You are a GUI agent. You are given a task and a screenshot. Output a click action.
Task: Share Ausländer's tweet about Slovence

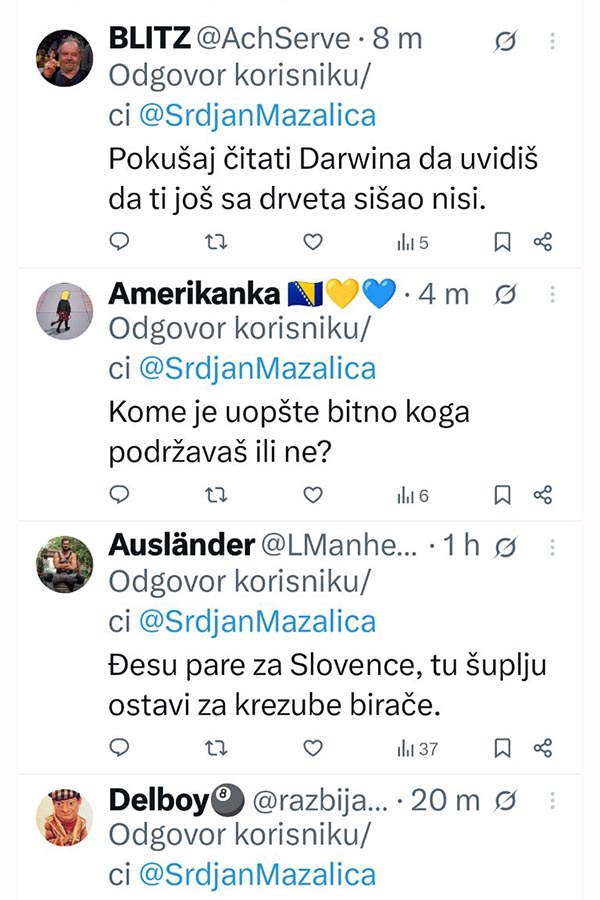[543, 748]
